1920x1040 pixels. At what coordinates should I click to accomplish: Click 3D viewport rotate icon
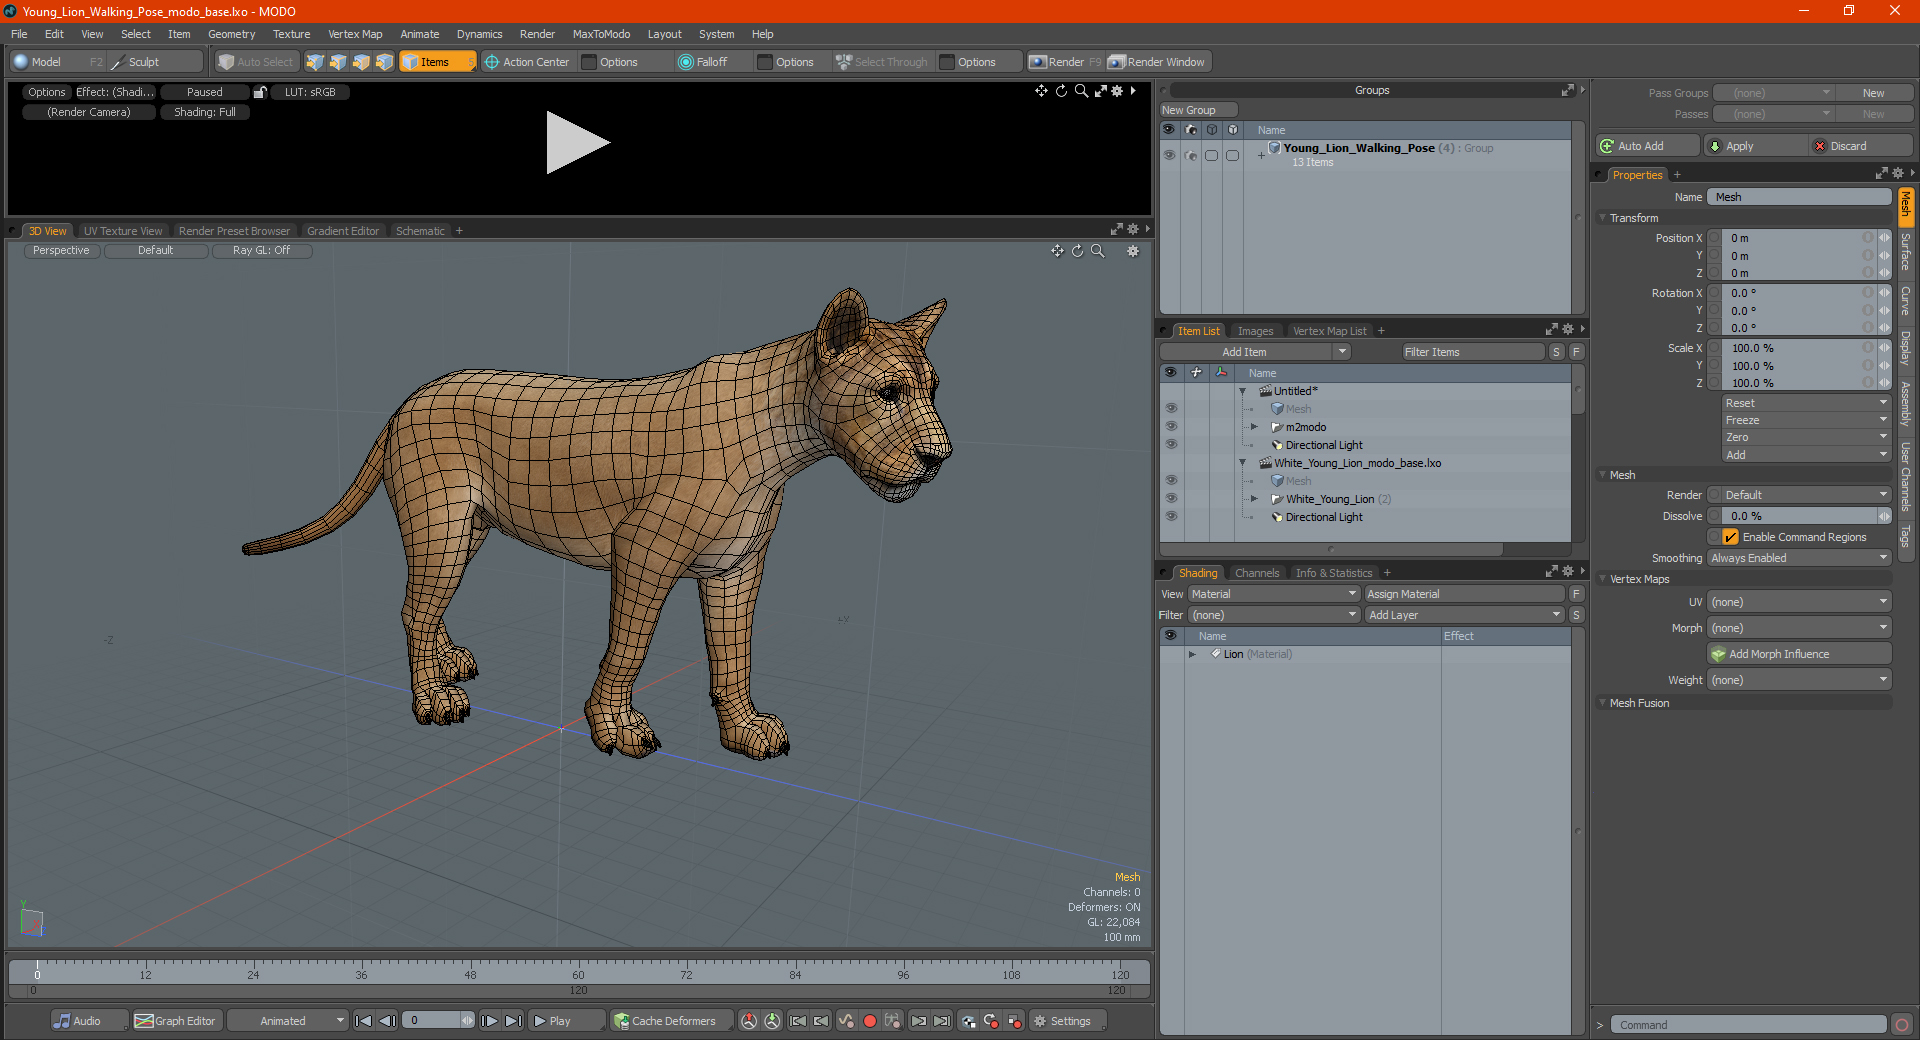(x=1077, y=251)
